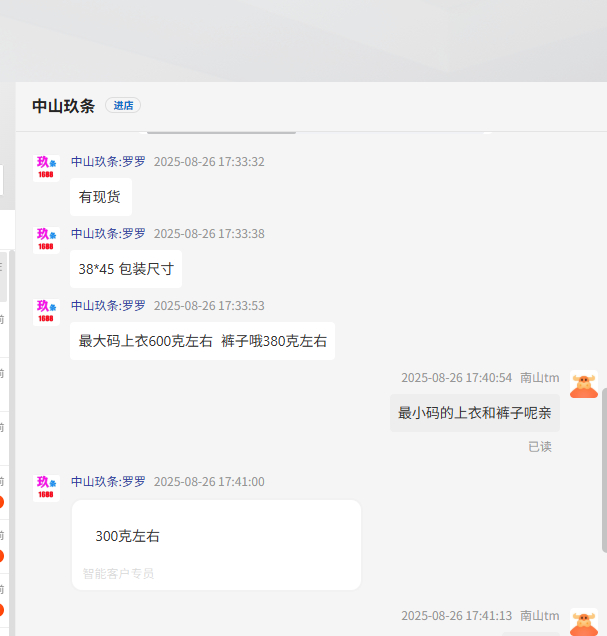This screenshot has height=636, width=607.
Task: Select the 有现货 message bubble
Action: pyautogui.click(x=100, y=197)
